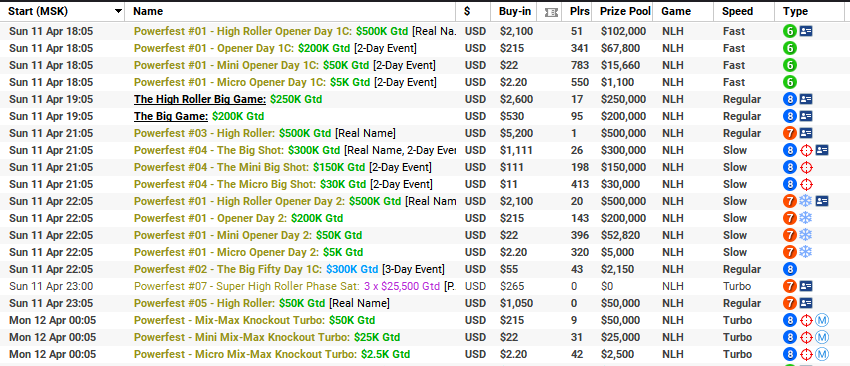Click the snowflake freezeout icon in High Roller Opener Day 2 row
This screenshot has height=366, width=850.
(x=806, y=201)
